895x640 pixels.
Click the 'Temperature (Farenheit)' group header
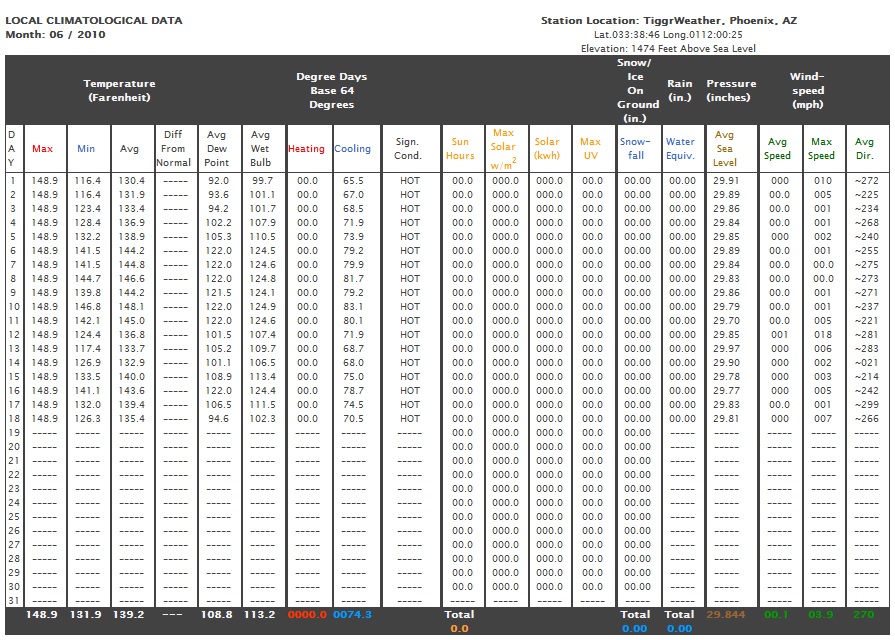click(x=119, y=90)
